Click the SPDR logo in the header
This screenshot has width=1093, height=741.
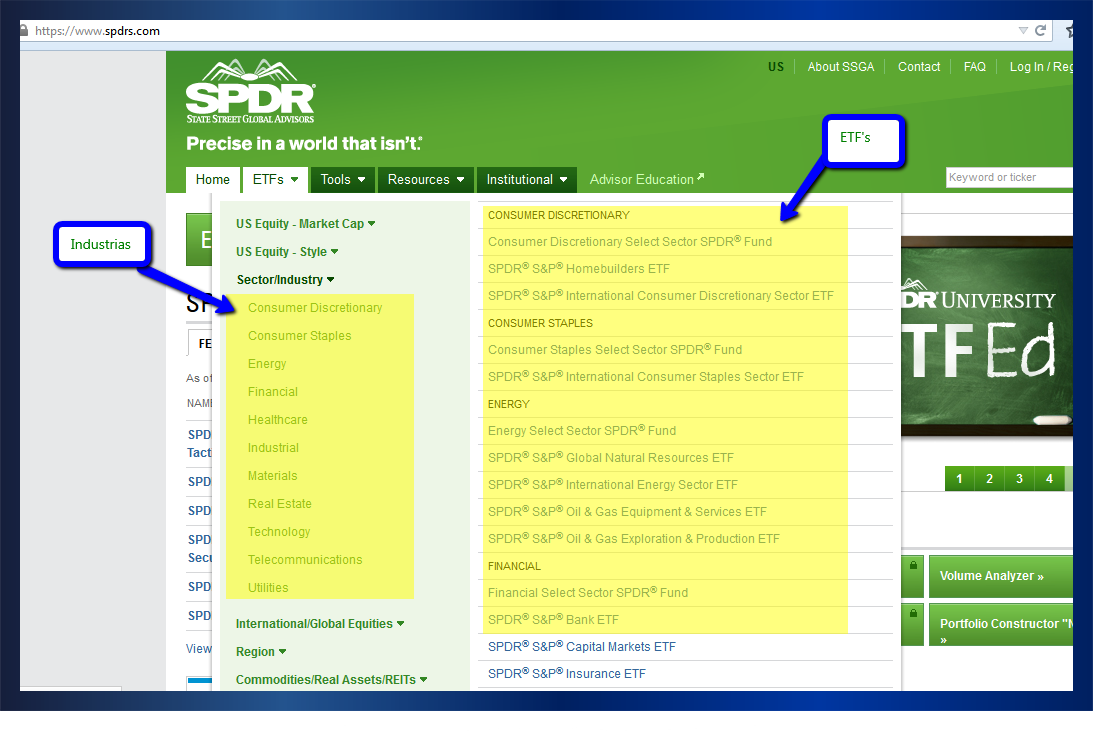tap(250, 92)
